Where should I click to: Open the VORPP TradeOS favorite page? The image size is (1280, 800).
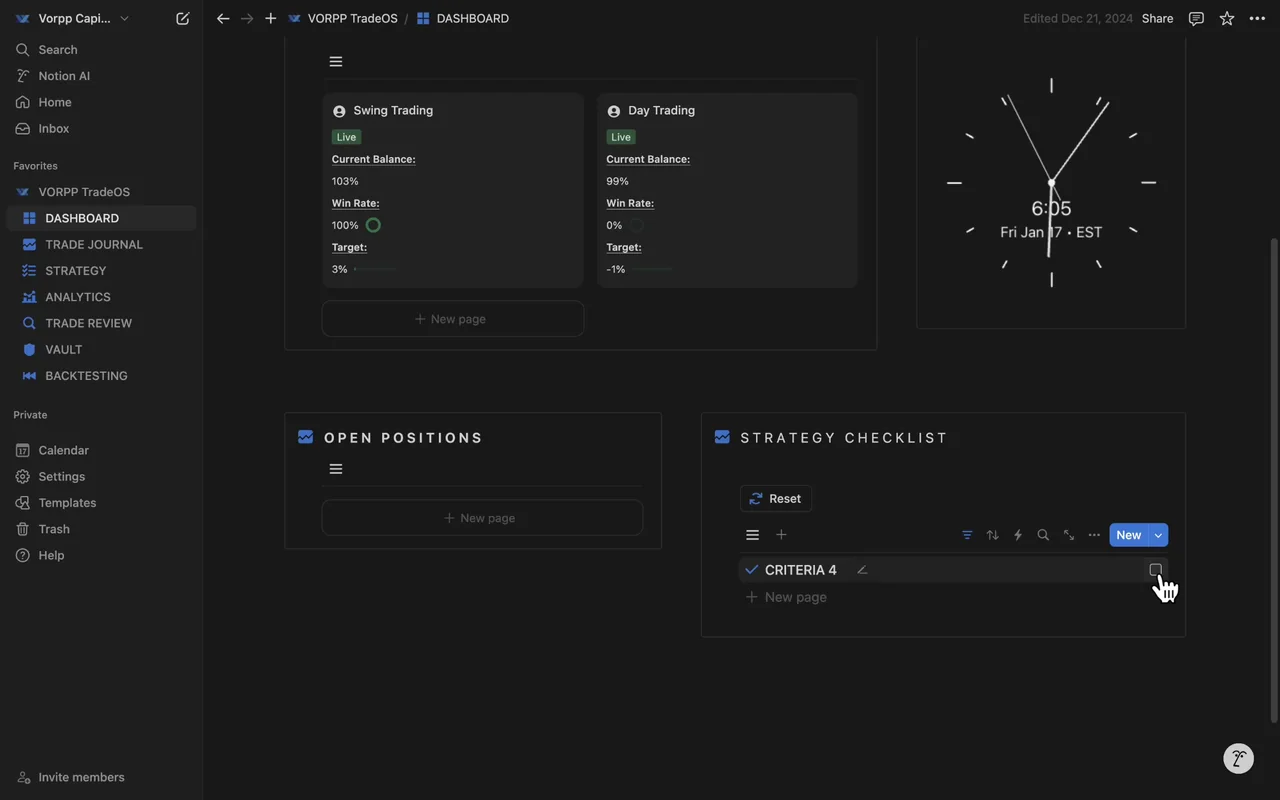101,192
